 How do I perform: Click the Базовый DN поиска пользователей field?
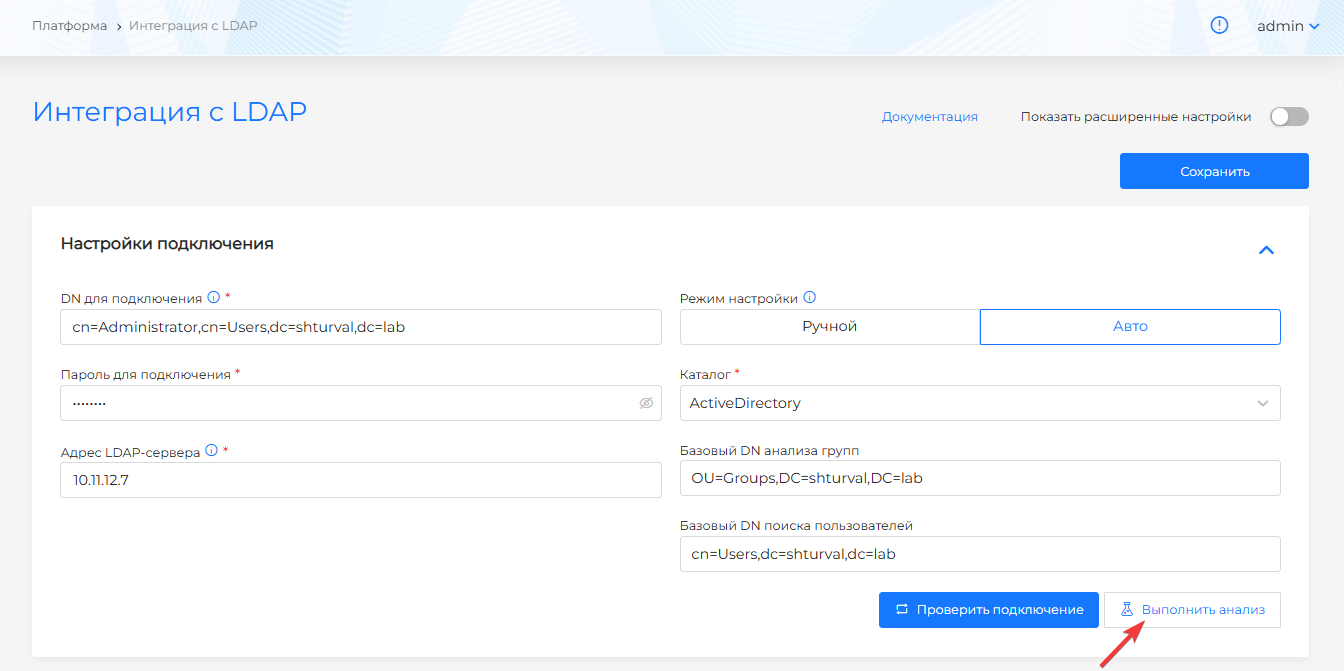980,554
